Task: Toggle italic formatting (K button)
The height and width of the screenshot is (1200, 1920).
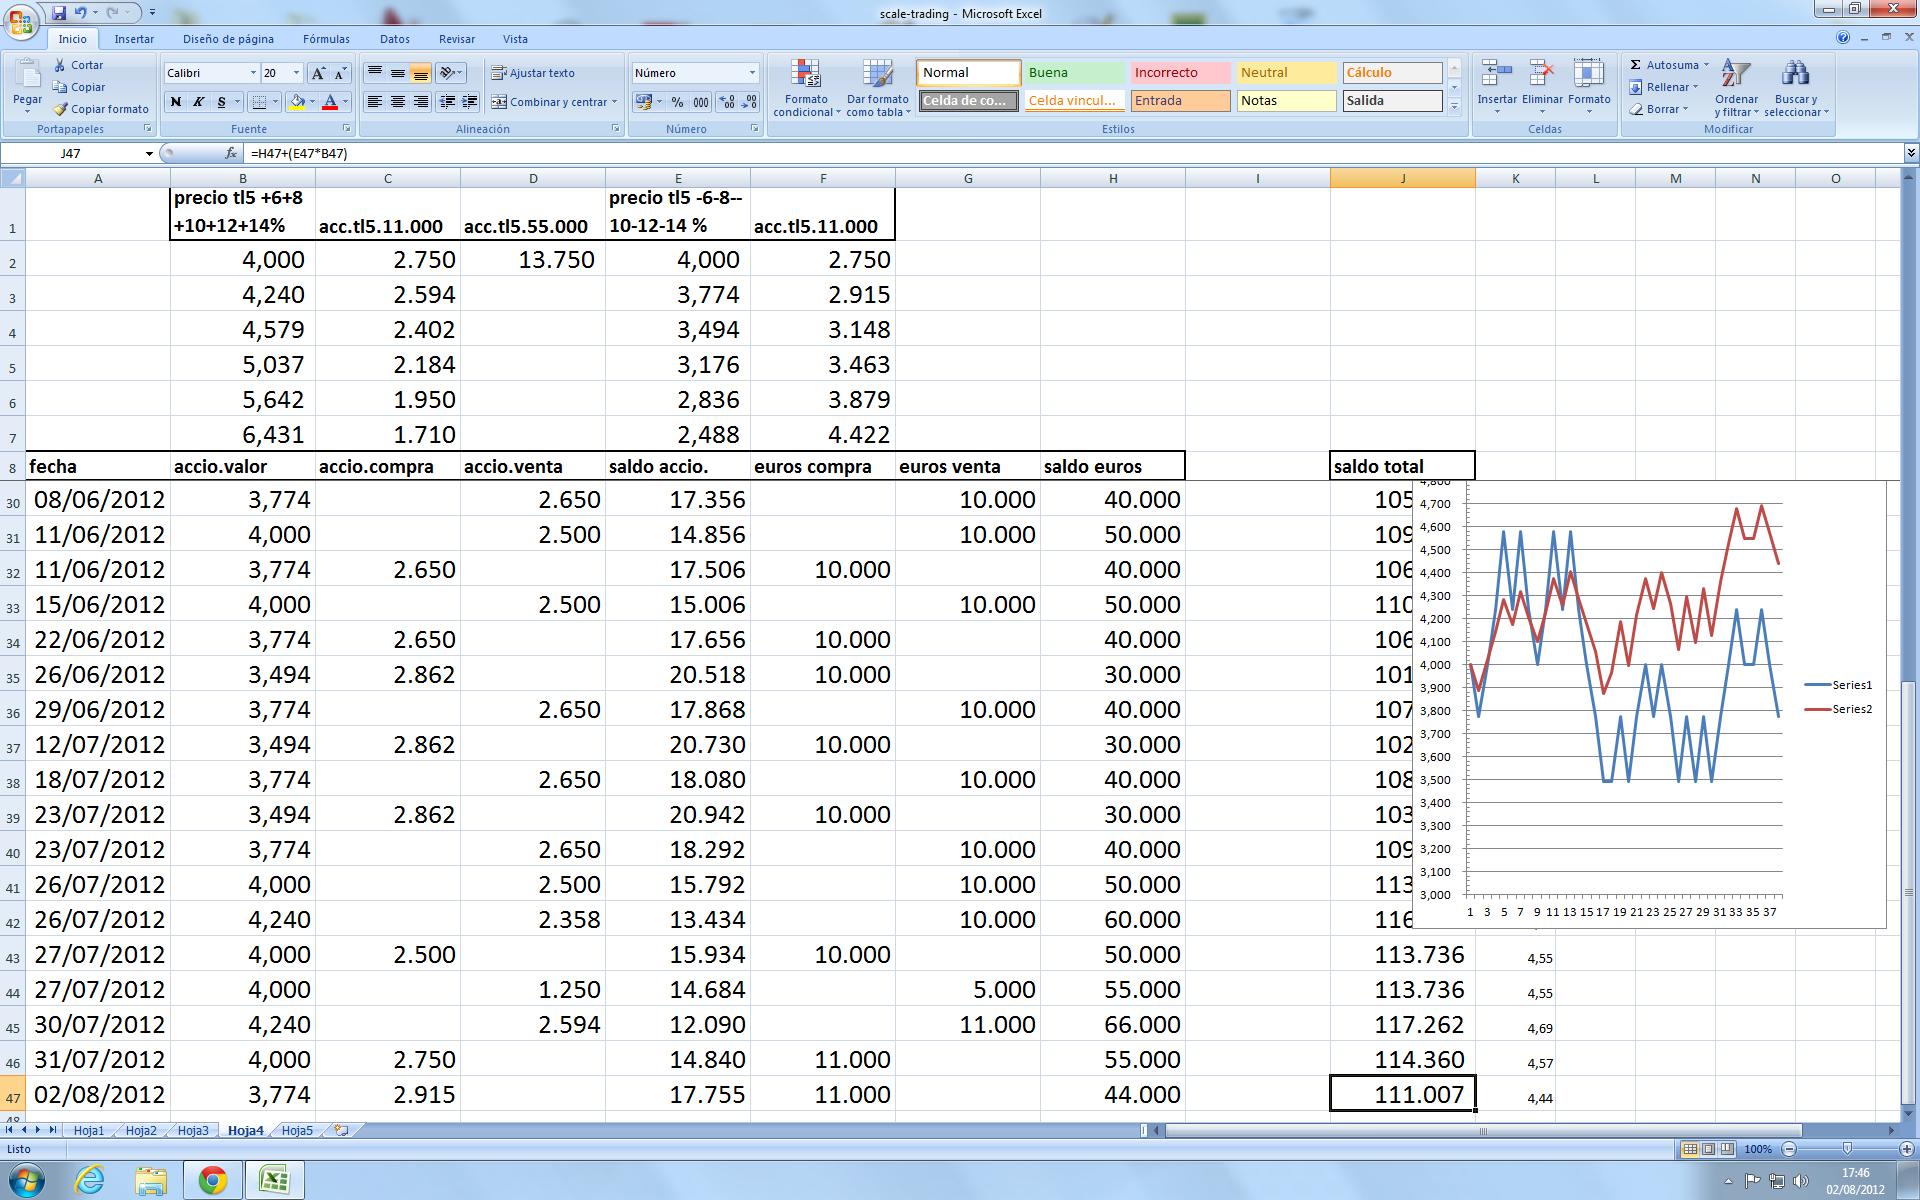Action: (x=199, y=102)
